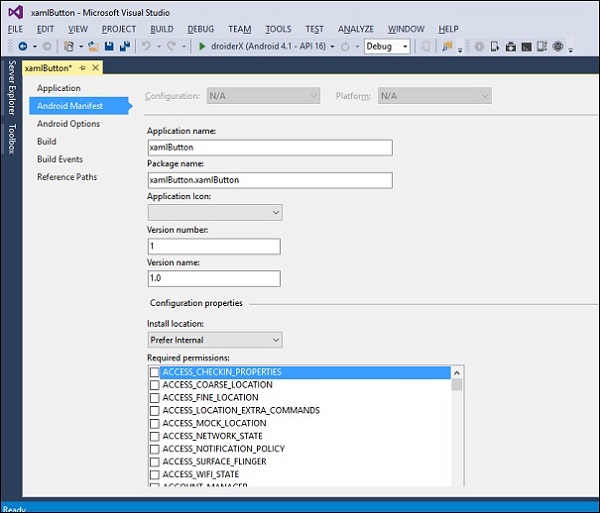This screenshot has height=513, width=600.
Task: Open the Build Events page
Action: click(60, 159)
